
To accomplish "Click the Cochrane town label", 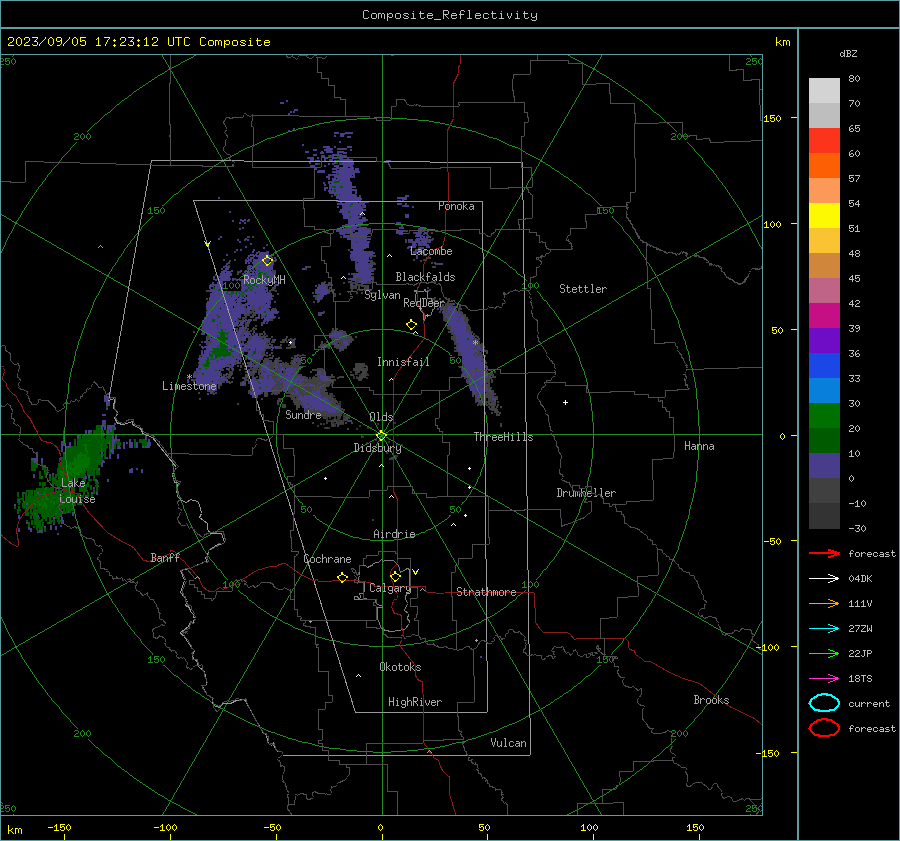I will click(327, 559).
